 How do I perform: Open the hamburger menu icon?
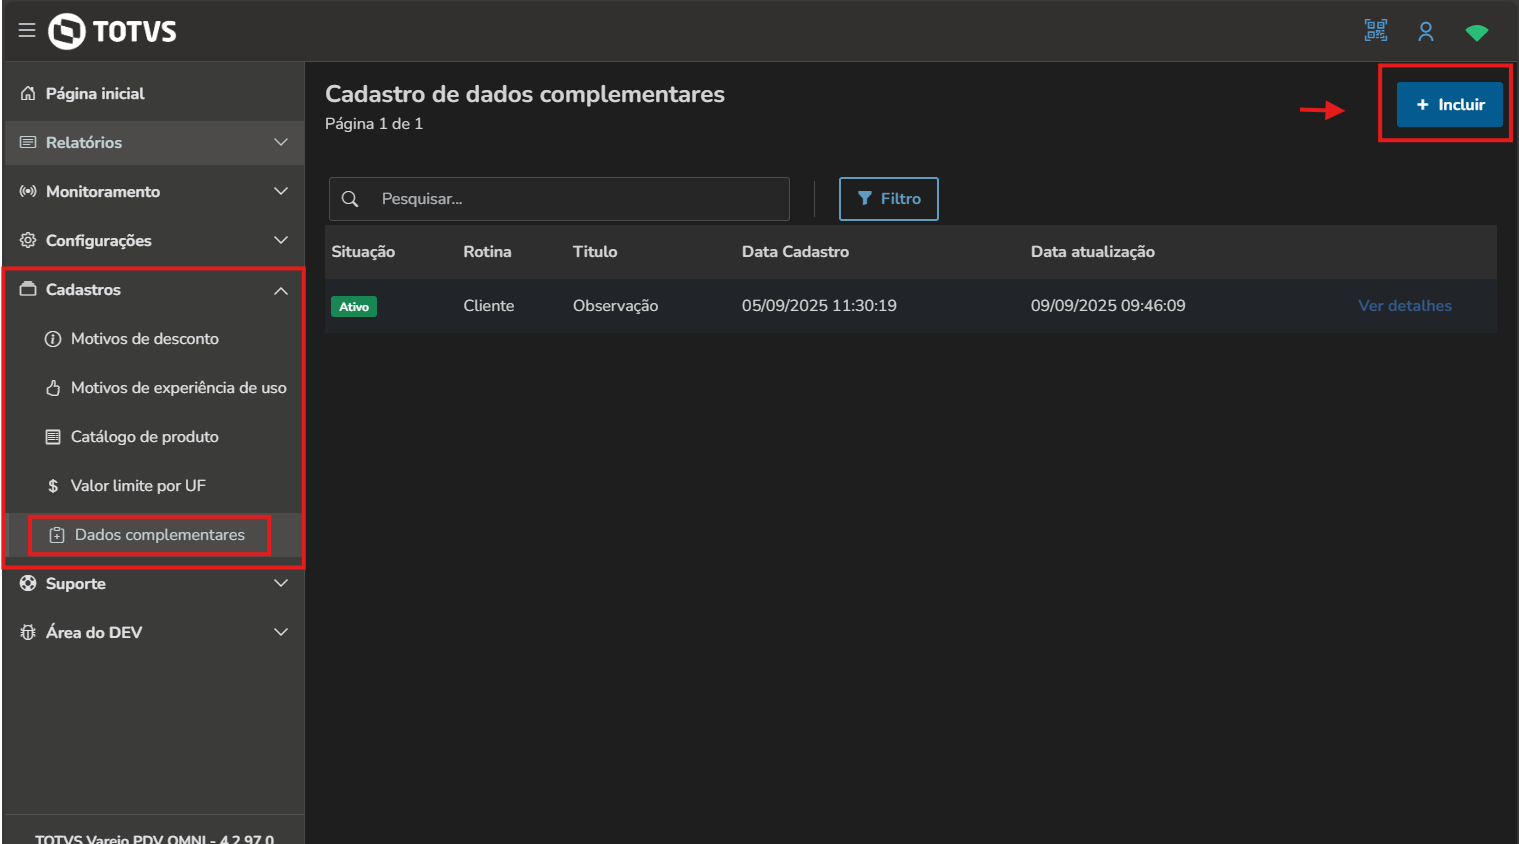[x=27, y=31]
